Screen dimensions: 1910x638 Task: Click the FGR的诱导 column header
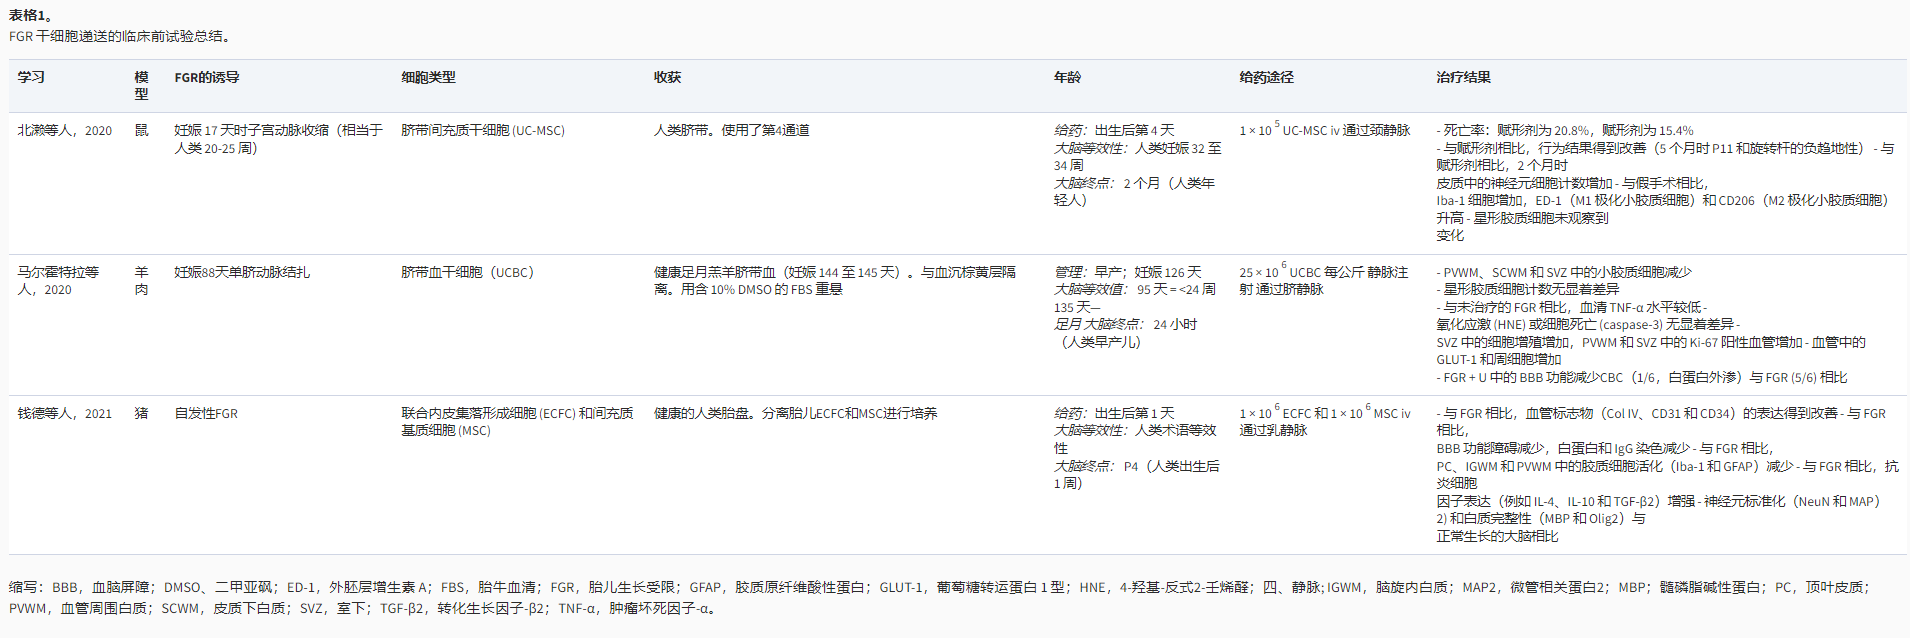(206, 77)
